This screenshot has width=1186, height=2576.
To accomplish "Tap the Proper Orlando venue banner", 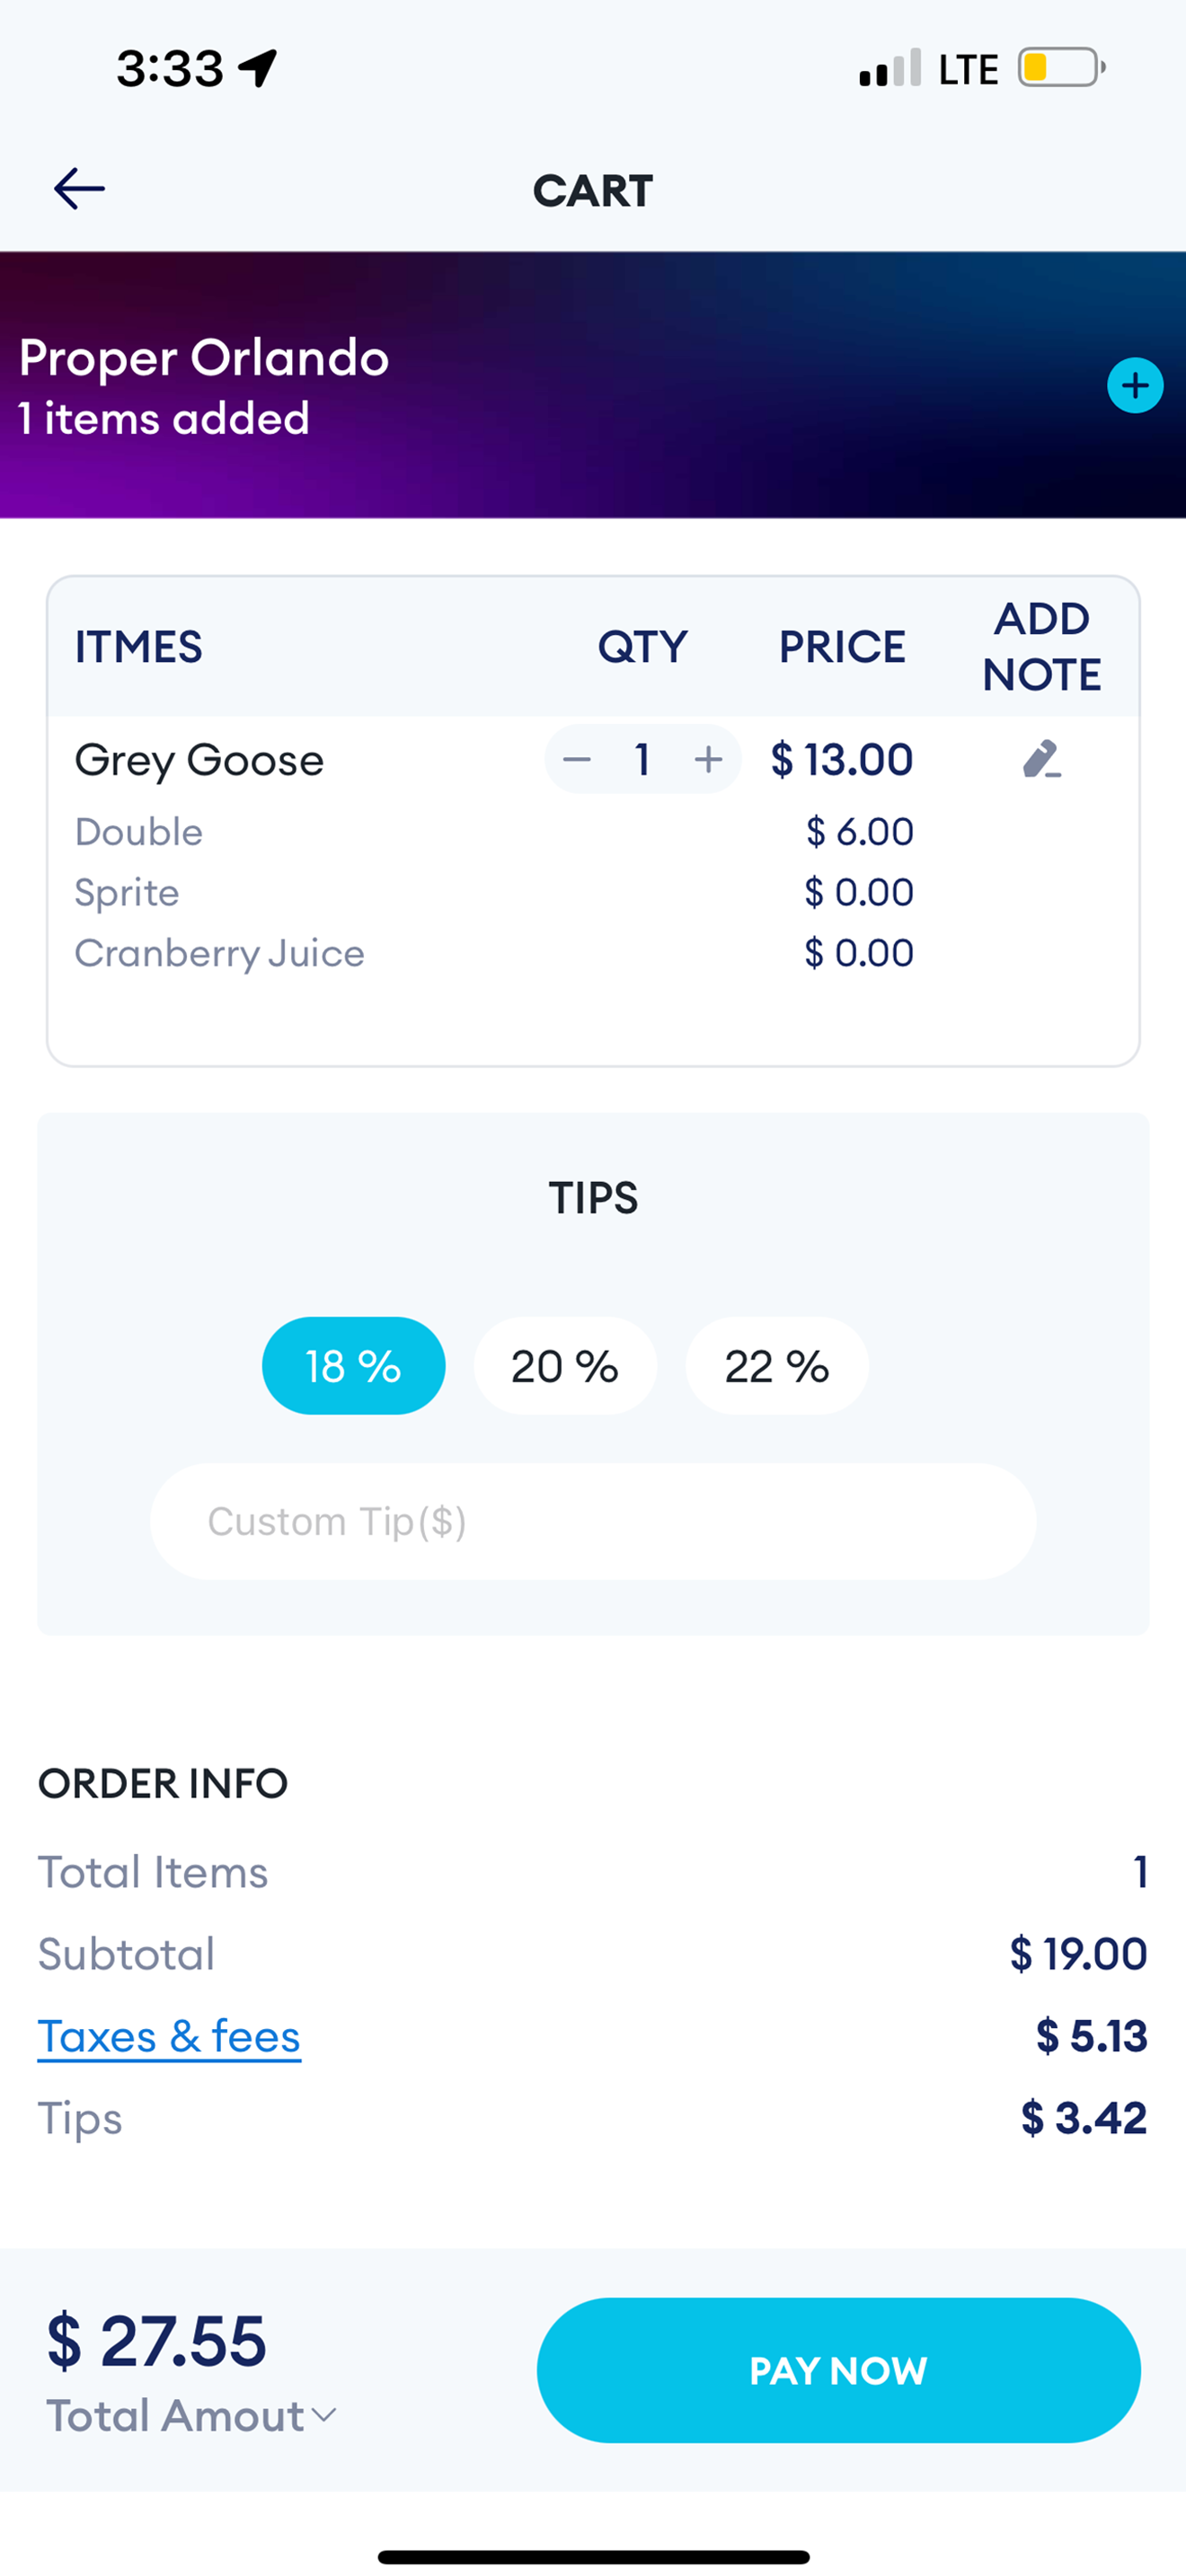I will (593, 385).
